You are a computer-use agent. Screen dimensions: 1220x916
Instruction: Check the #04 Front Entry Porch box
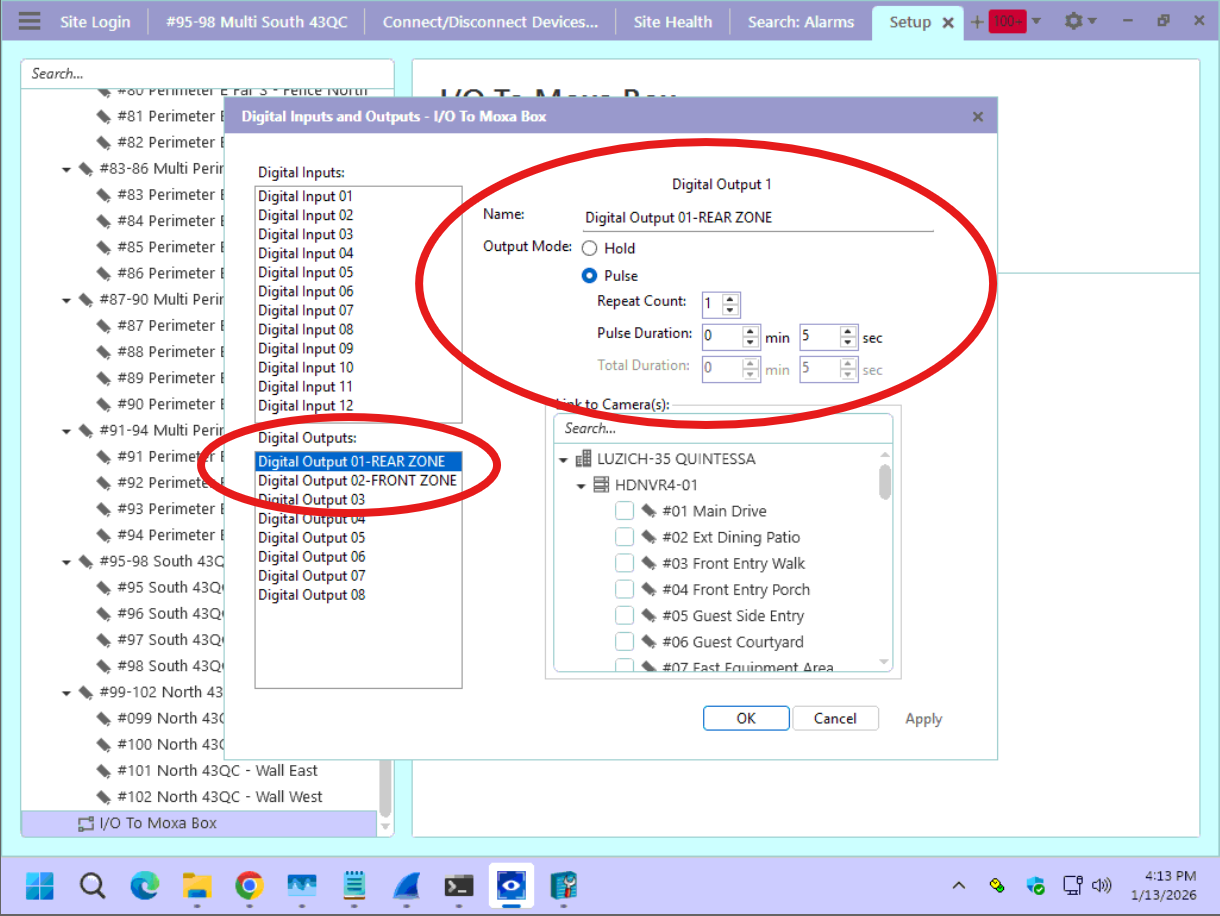pyautogui.click(x=624, y=590)
